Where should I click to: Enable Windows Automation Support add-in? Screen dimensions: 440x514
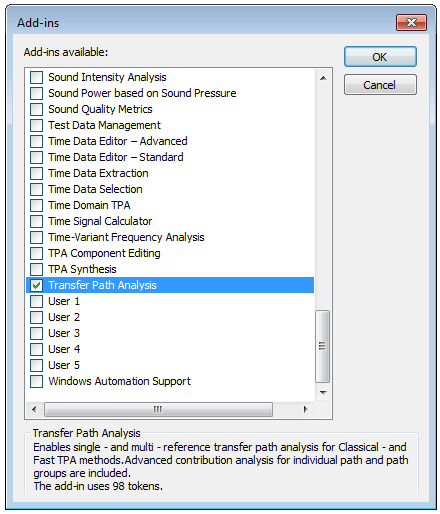click(x=36, y=381)
